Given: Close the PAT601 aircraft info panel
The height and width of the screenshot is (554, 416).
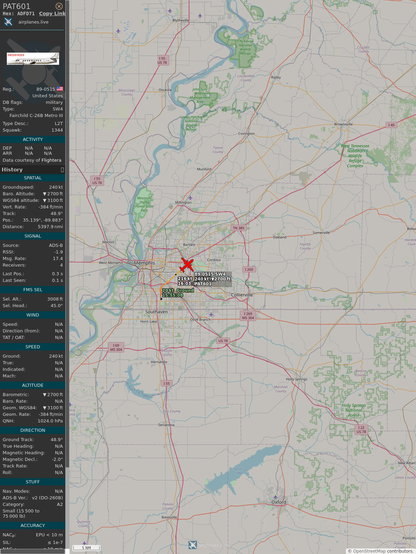Looking at the screenshot, I should pyautogui.click(x=59, y=6).
